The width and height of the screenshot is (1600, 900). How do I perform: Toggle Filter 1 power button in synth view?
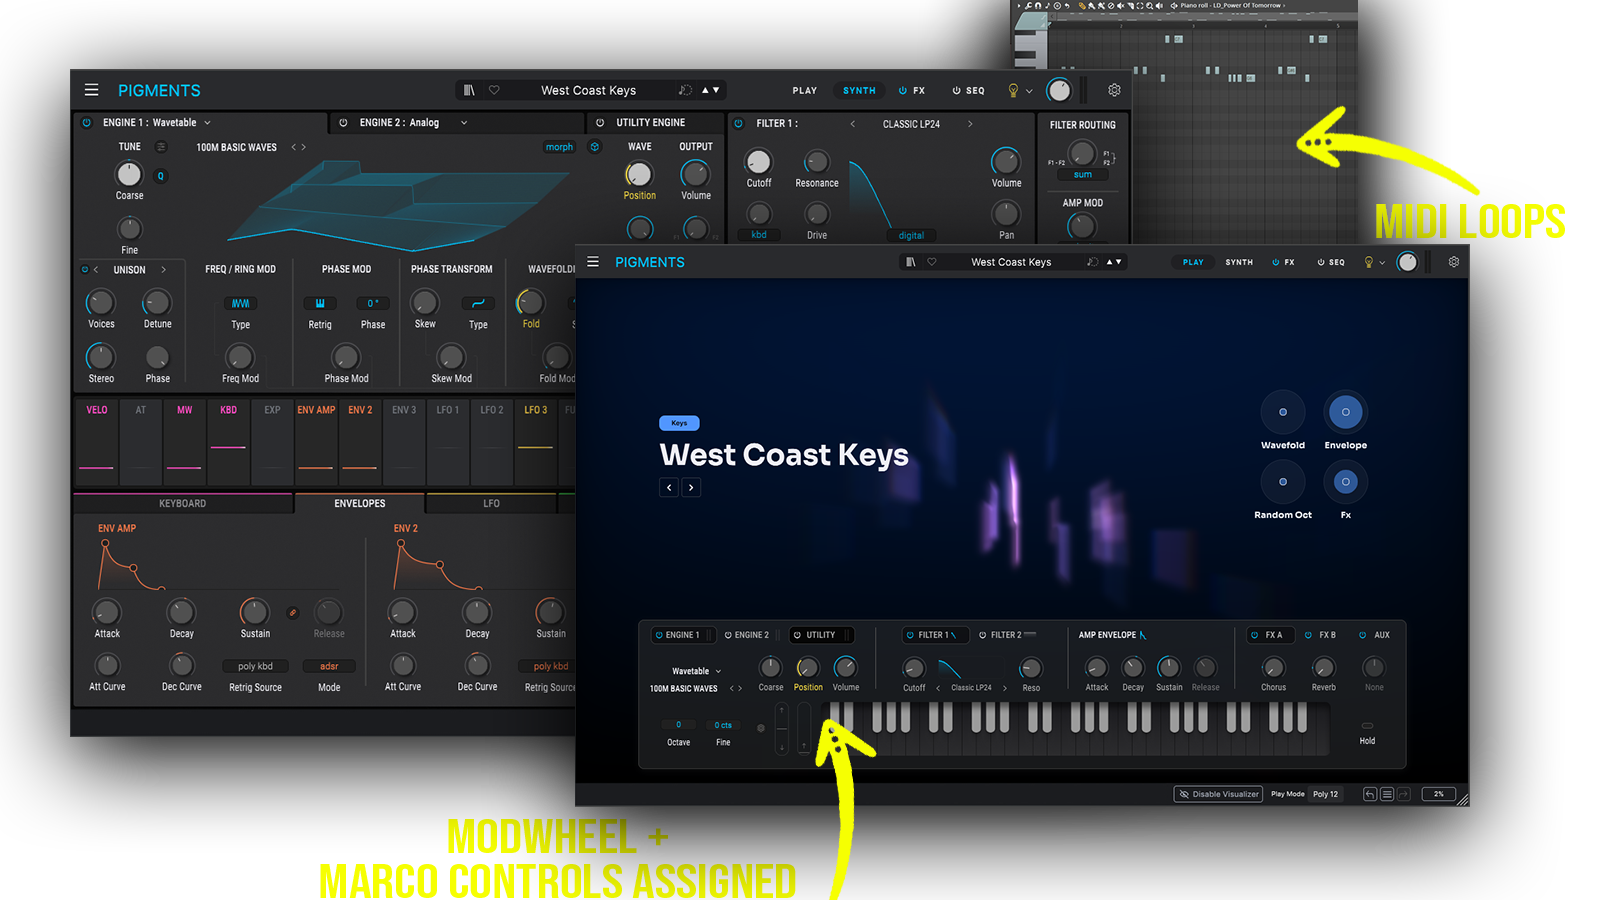pyautogui.click(x=739, y=124)
